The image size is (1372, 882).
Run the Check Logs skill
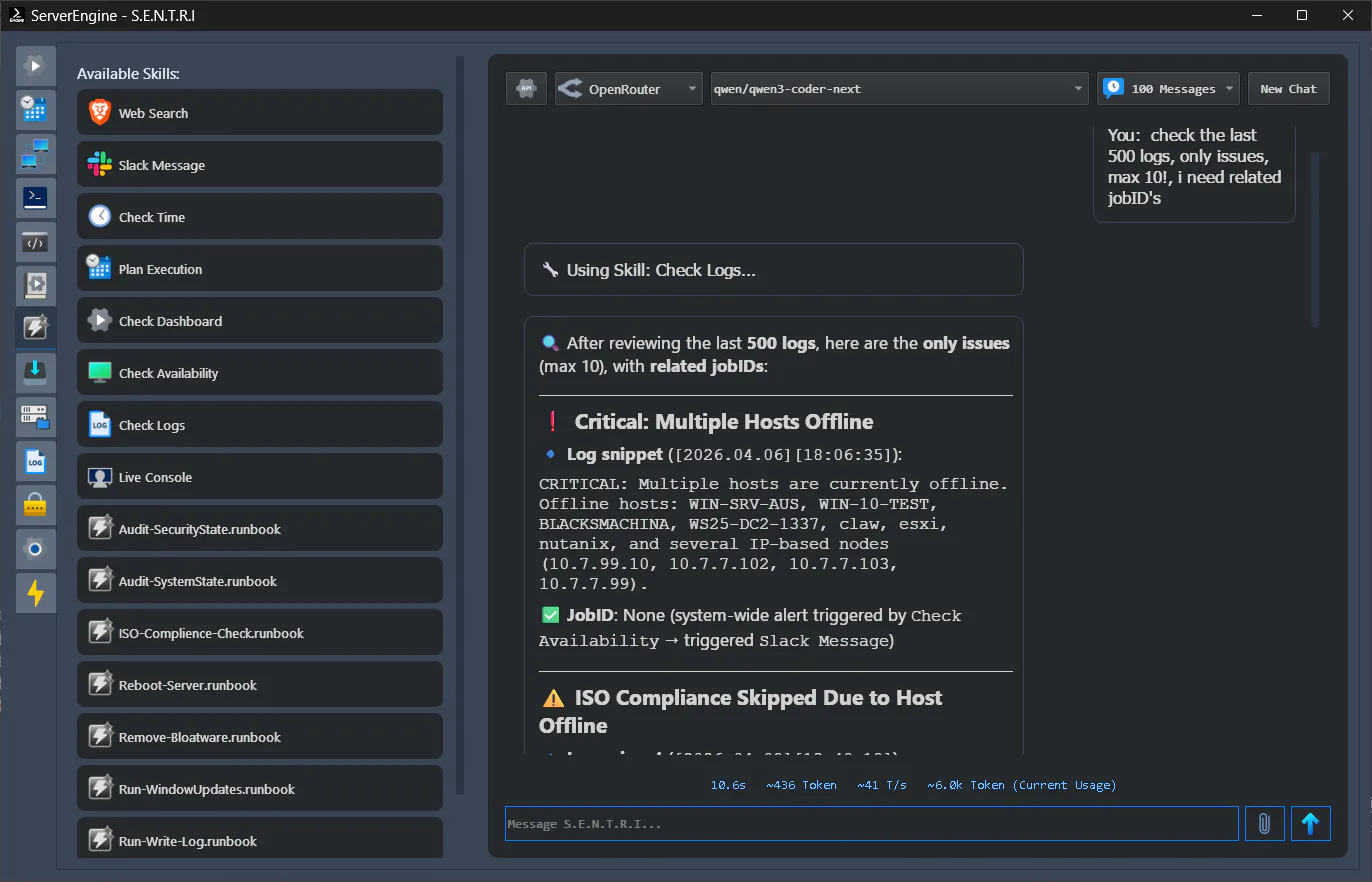(260, 424)
